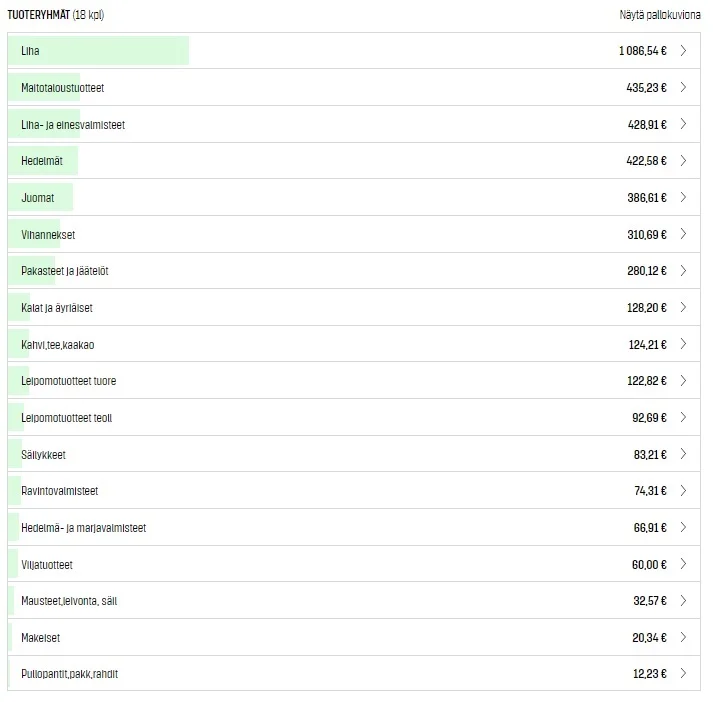Open Liha- ja einesvalmisteet chevron arrow

pyautogui.click(x=683, y=124)
